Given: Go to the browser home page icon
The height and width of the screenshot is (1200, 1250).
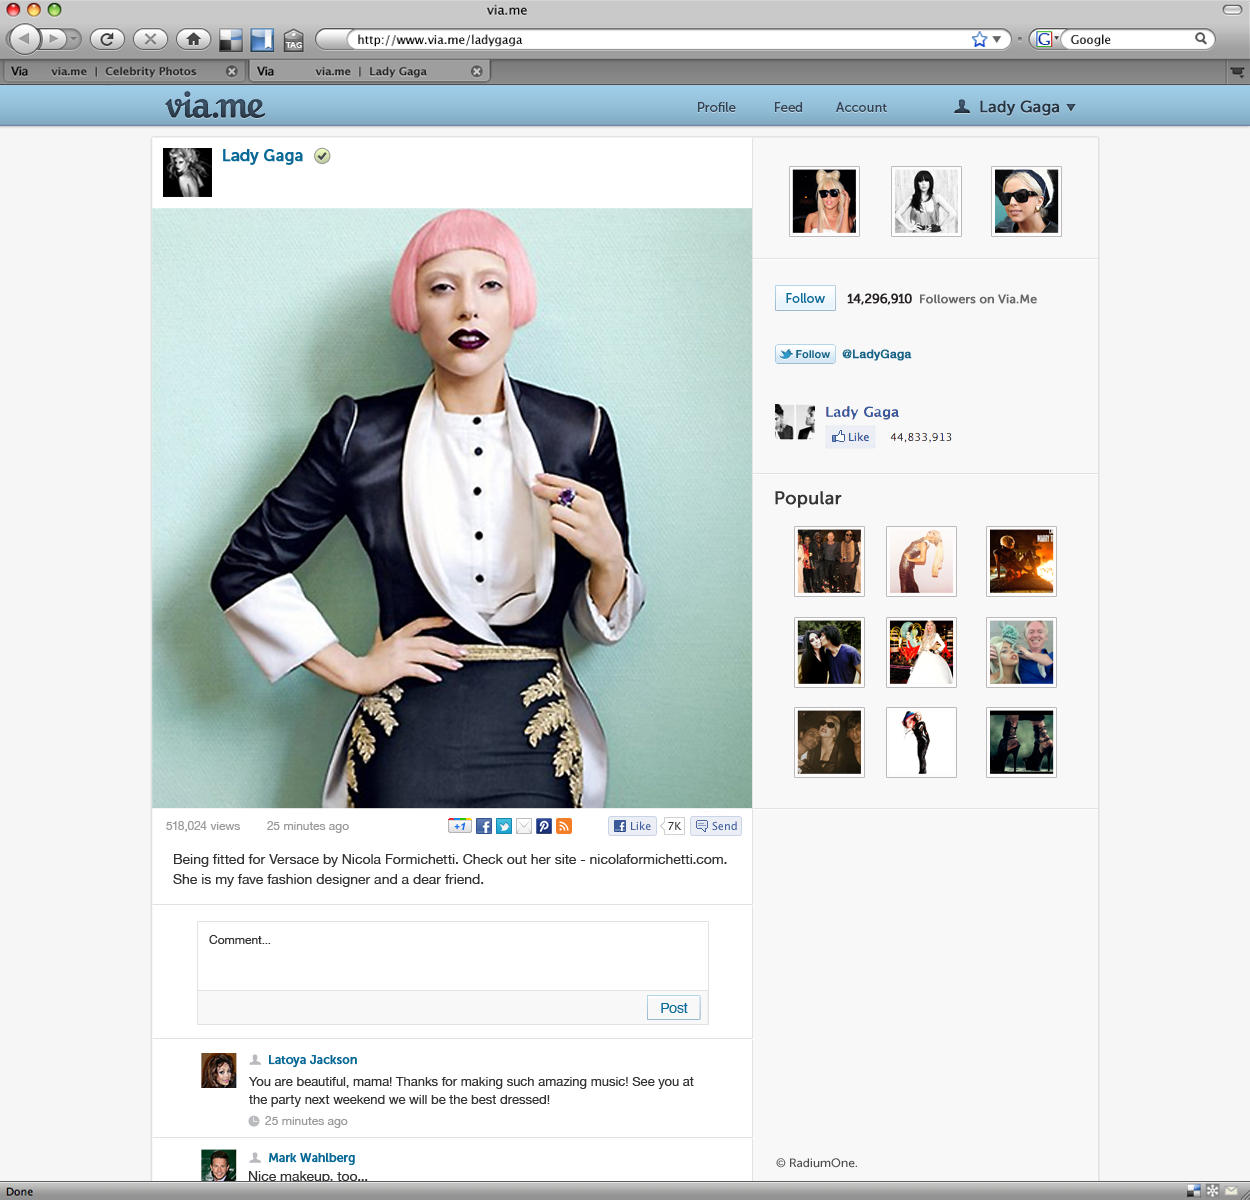Looking at the screenshot, I should (193, 39).
